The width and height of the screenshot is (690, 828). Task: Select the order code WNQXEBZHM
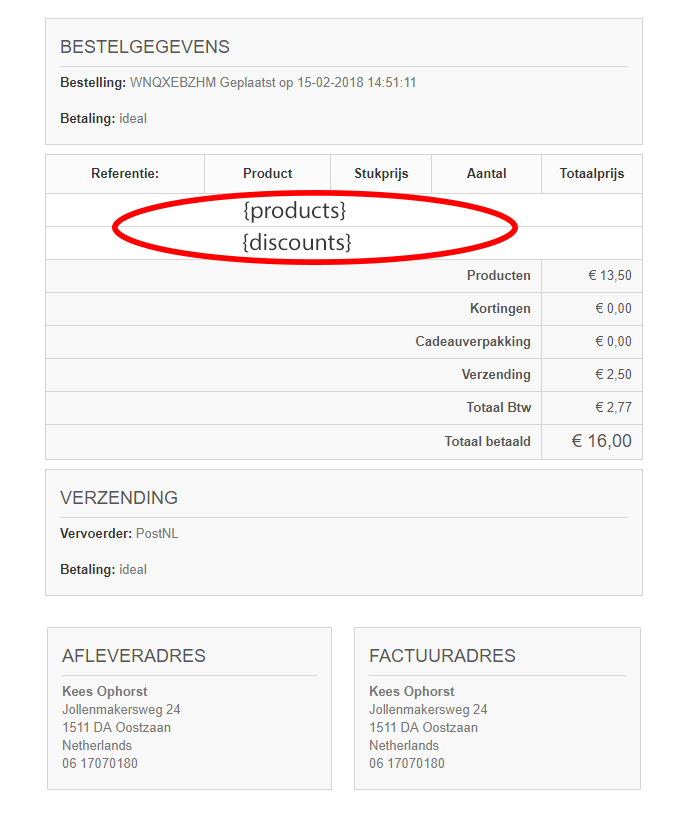(165, 83)
